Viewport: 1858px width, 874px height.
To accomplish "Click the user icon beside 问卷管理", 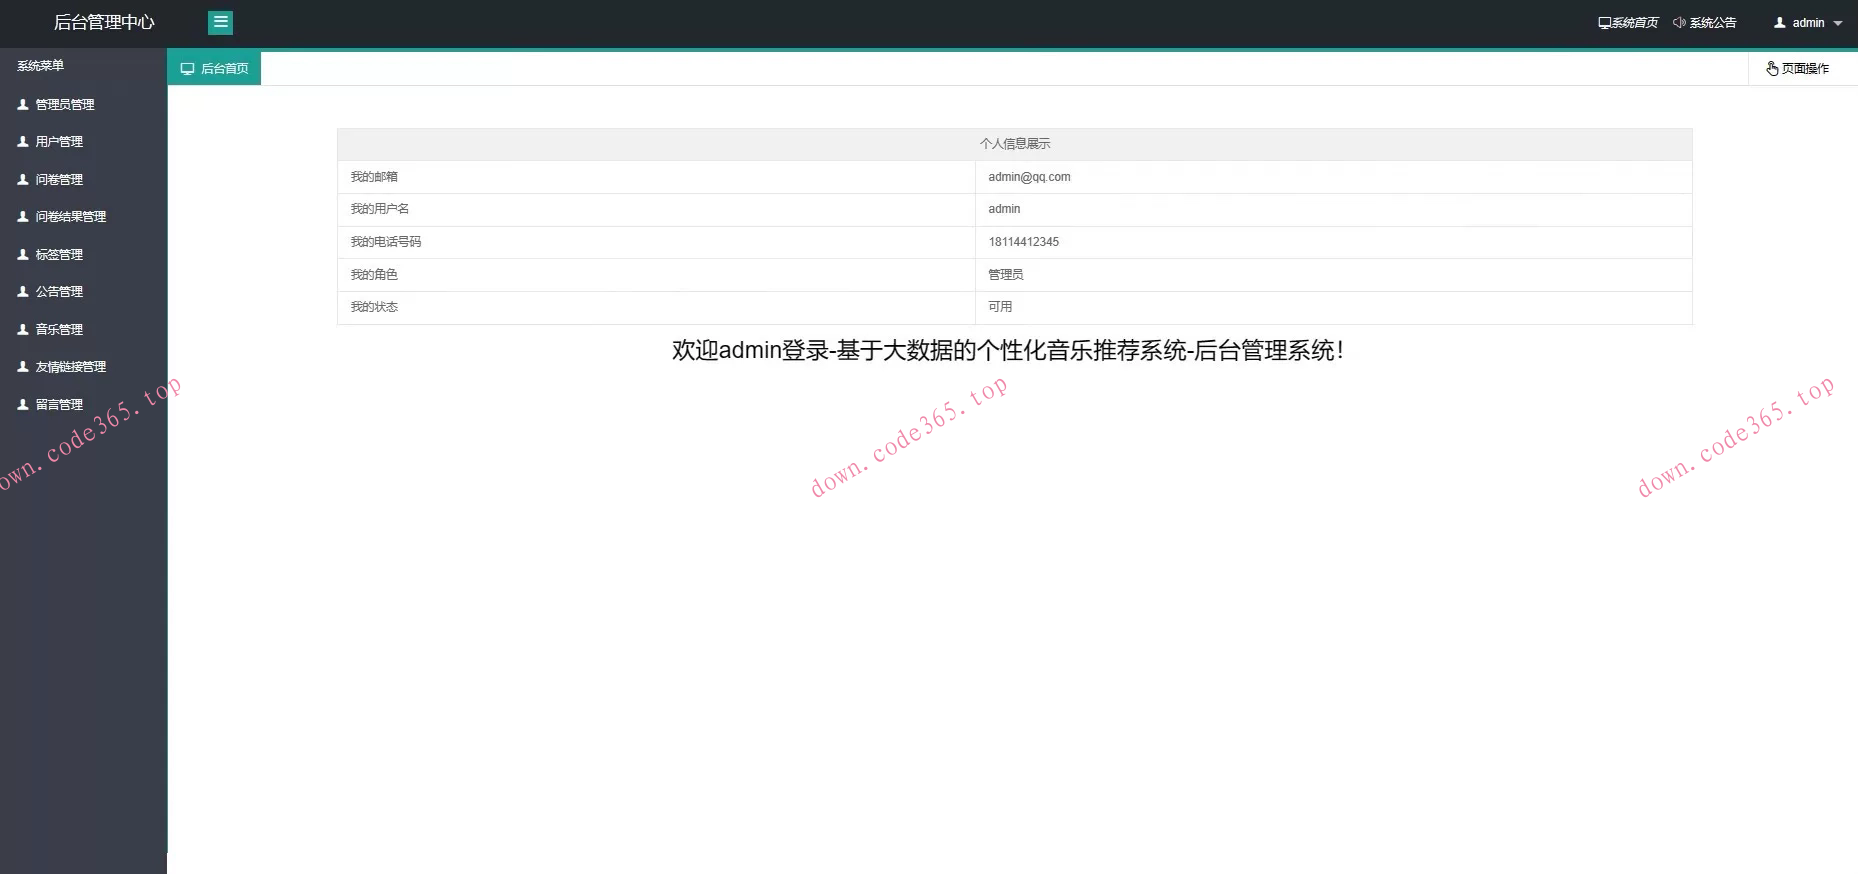I will pos(23,179).
